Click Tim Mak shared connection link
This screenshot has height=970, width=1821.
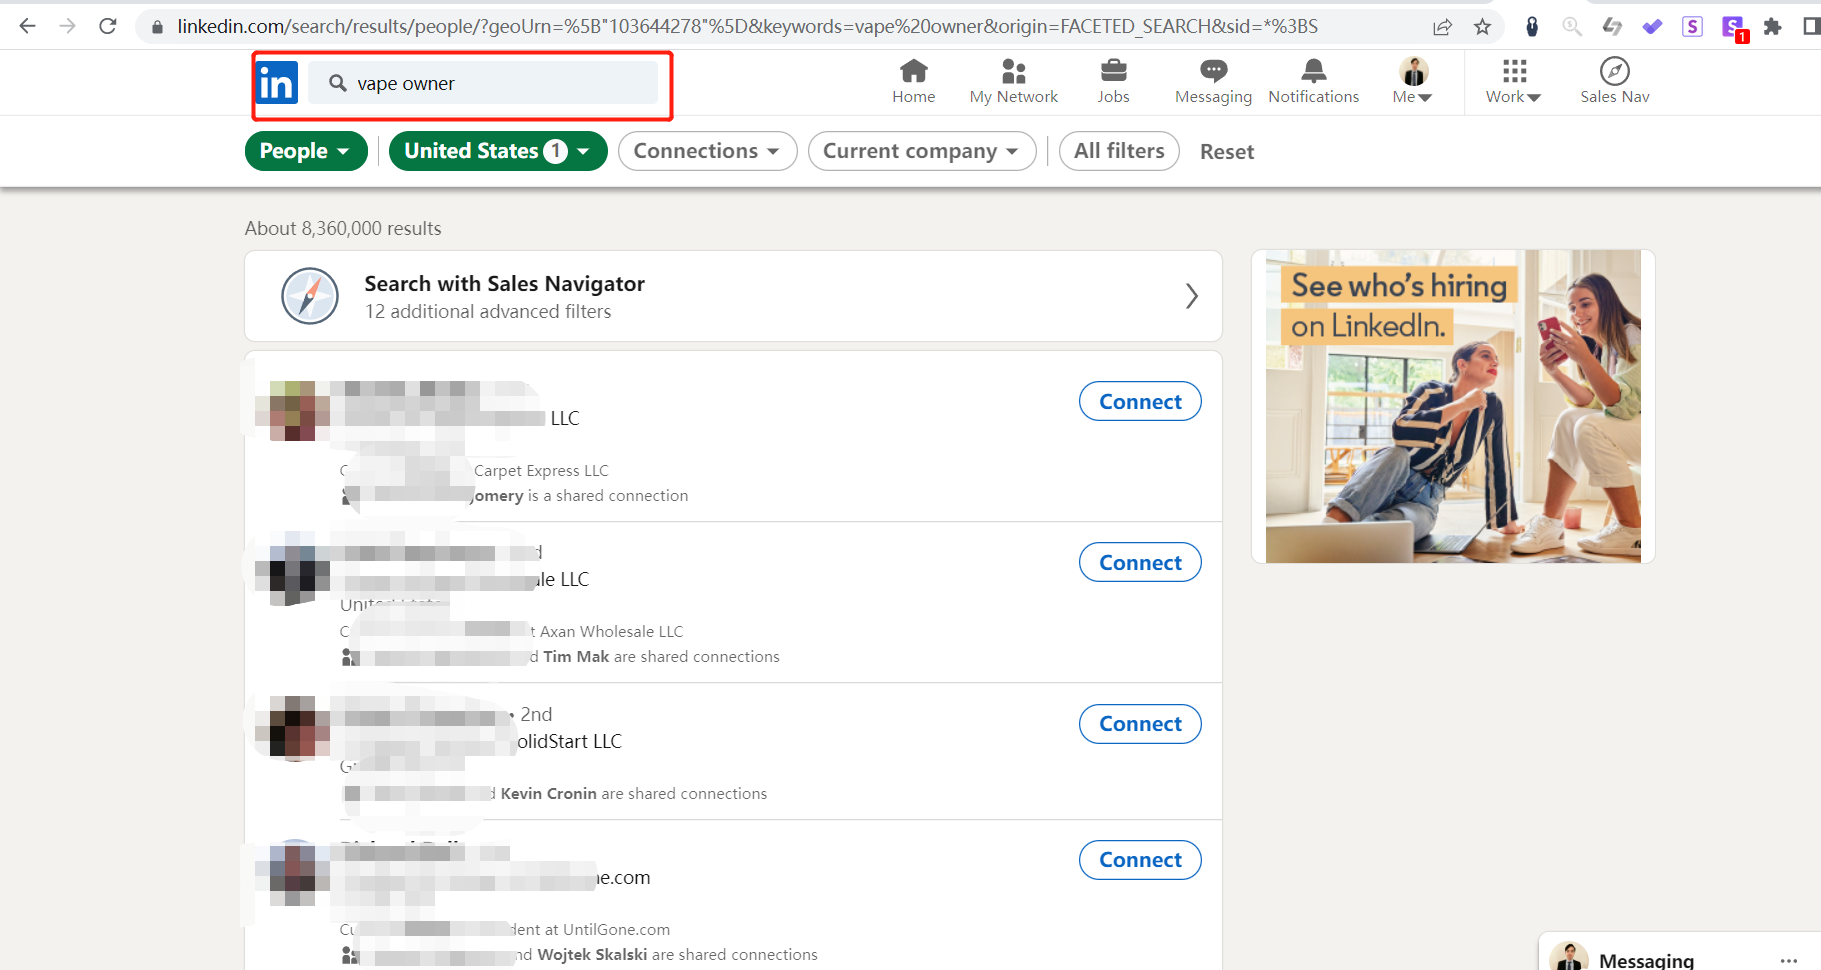pyautogui.click(x=576, y=657)
